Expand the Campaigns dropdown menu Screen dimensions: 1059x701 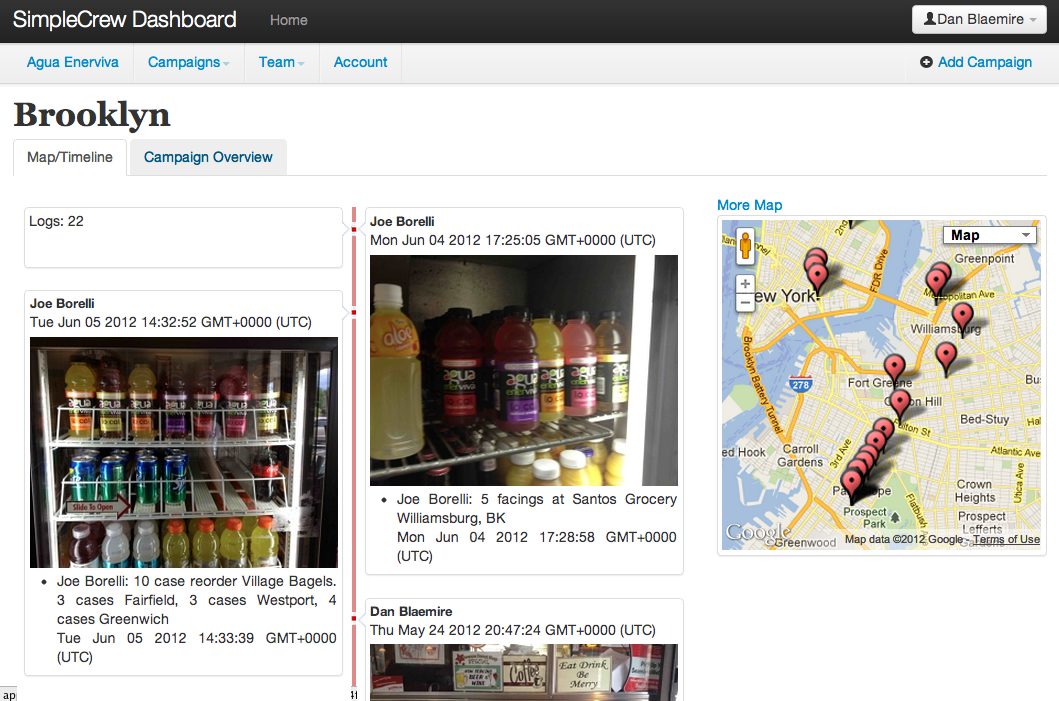(x=188, y=62)
